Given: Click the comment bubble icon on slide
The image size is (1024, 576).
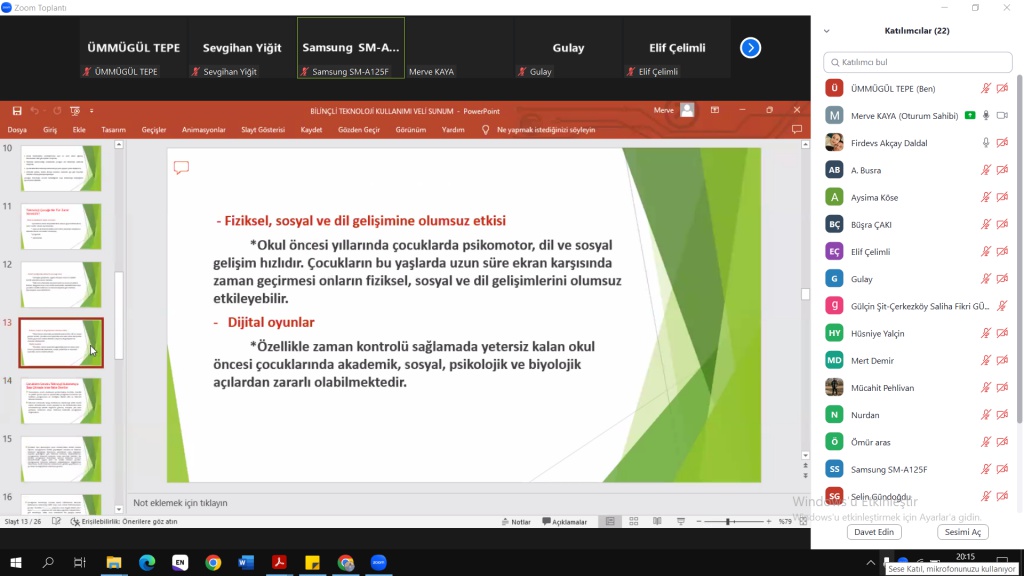Looking at the screenshot, I should [x=181, y=167].
